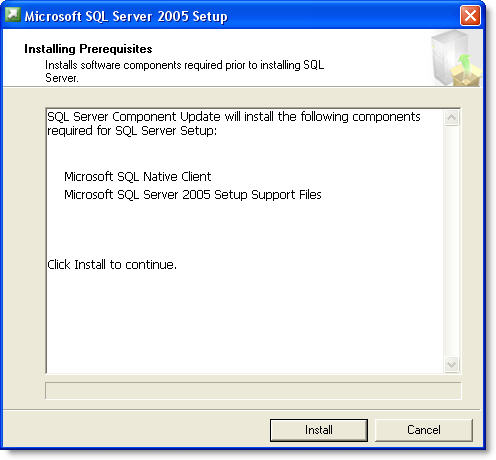Click the vertical scrollbar track of component list
The width and height of the screenshot is (496, 460).
451,241
